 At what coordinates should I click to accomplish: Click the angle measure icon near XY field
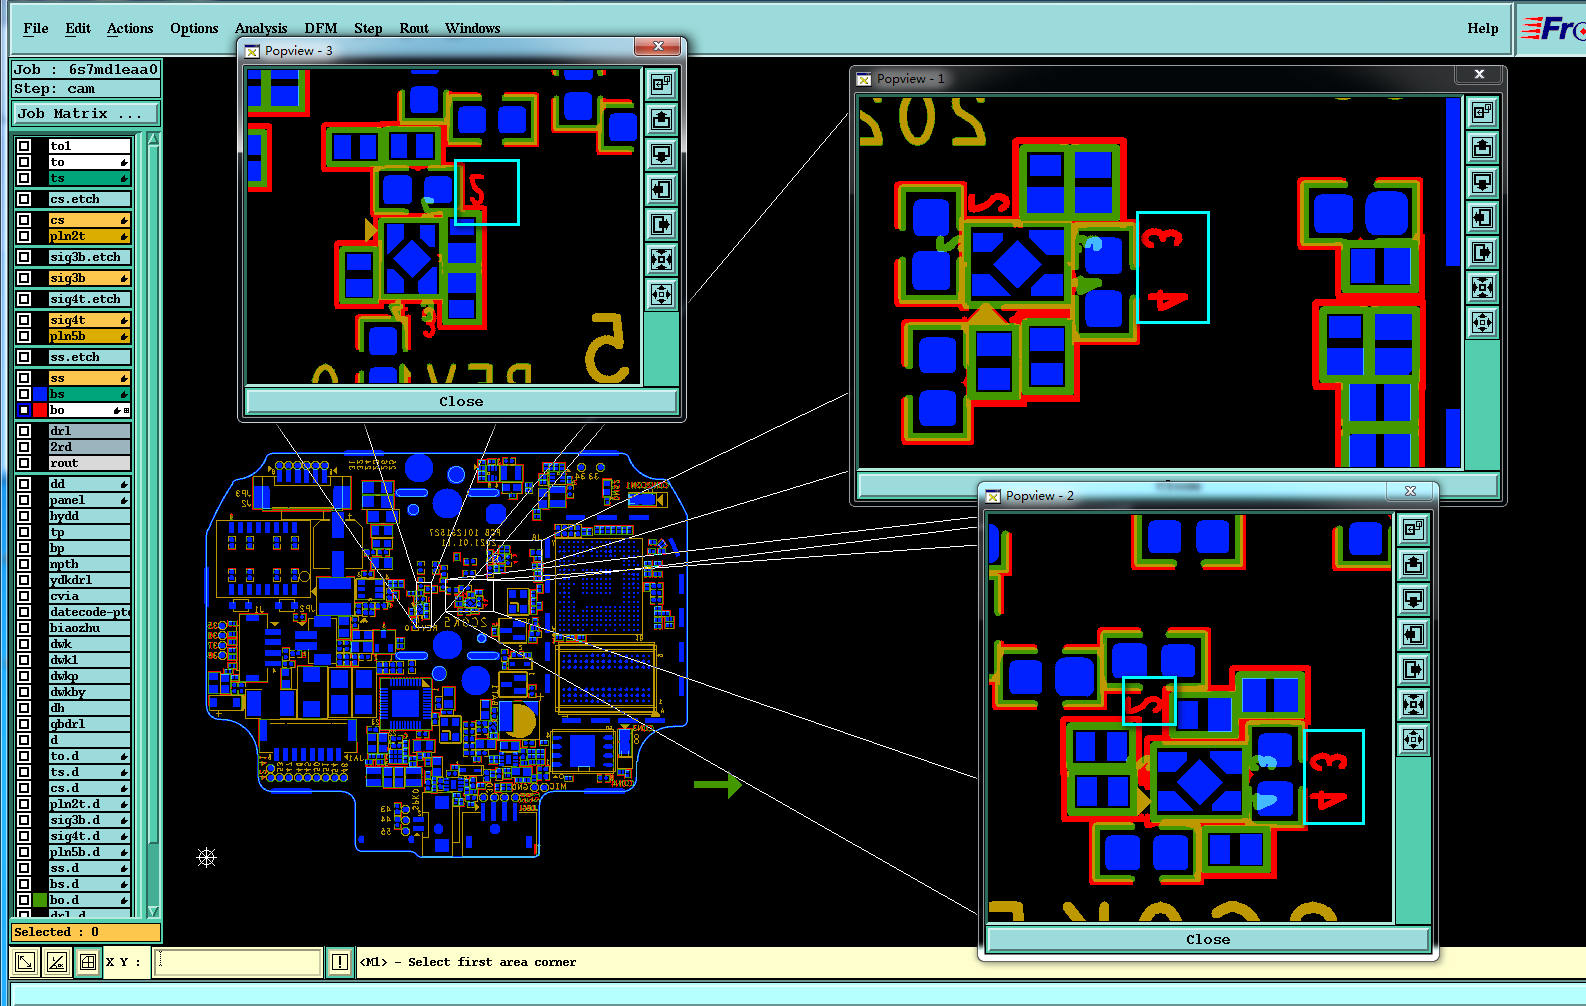[x=57, y=962]
